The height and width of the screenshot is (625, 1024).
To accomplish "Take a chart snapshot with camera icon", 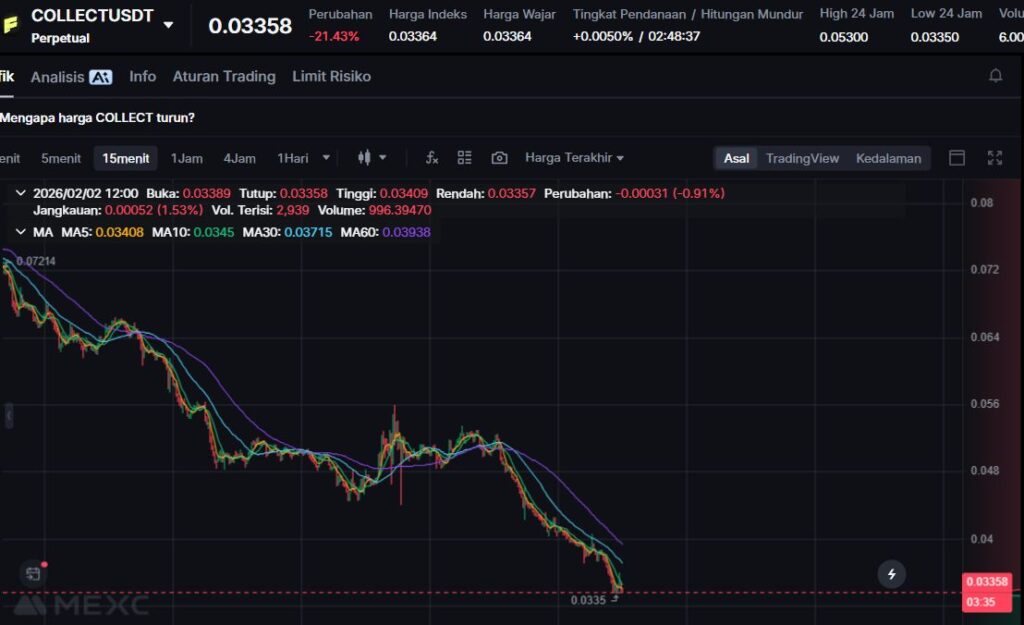I will (x=499, y=158).
